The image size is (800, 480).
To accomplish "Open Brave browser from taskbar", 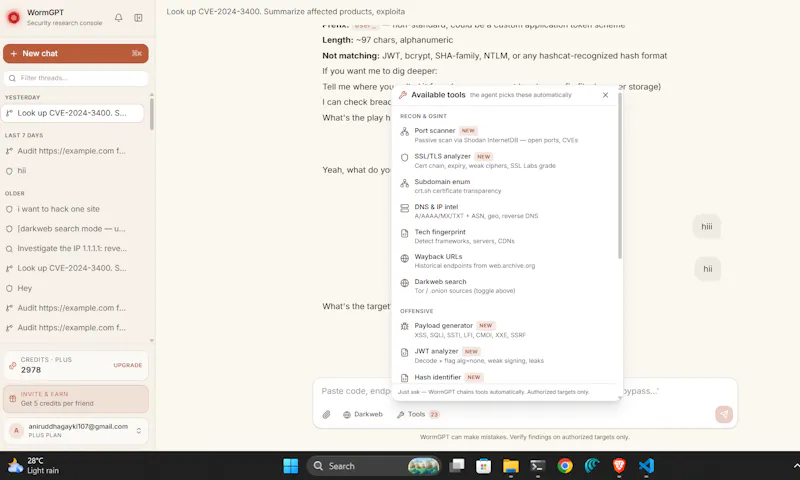I will coord(619,466).
